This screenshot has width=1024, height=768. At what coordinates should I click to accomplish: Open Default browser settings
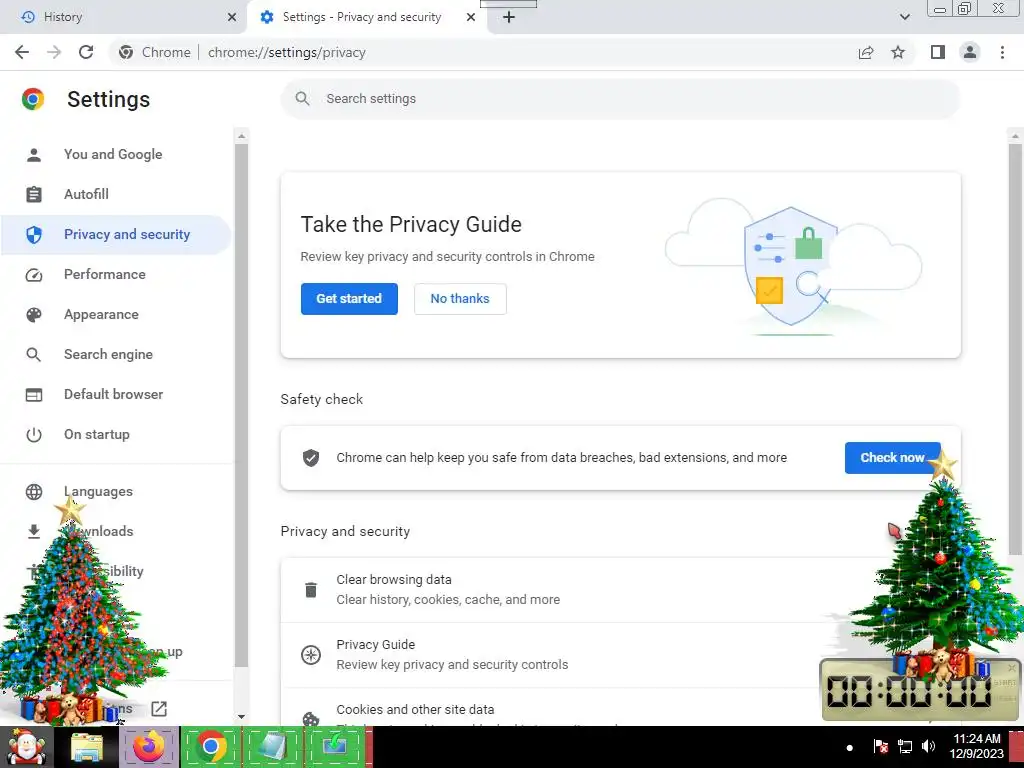click(116, 394)
